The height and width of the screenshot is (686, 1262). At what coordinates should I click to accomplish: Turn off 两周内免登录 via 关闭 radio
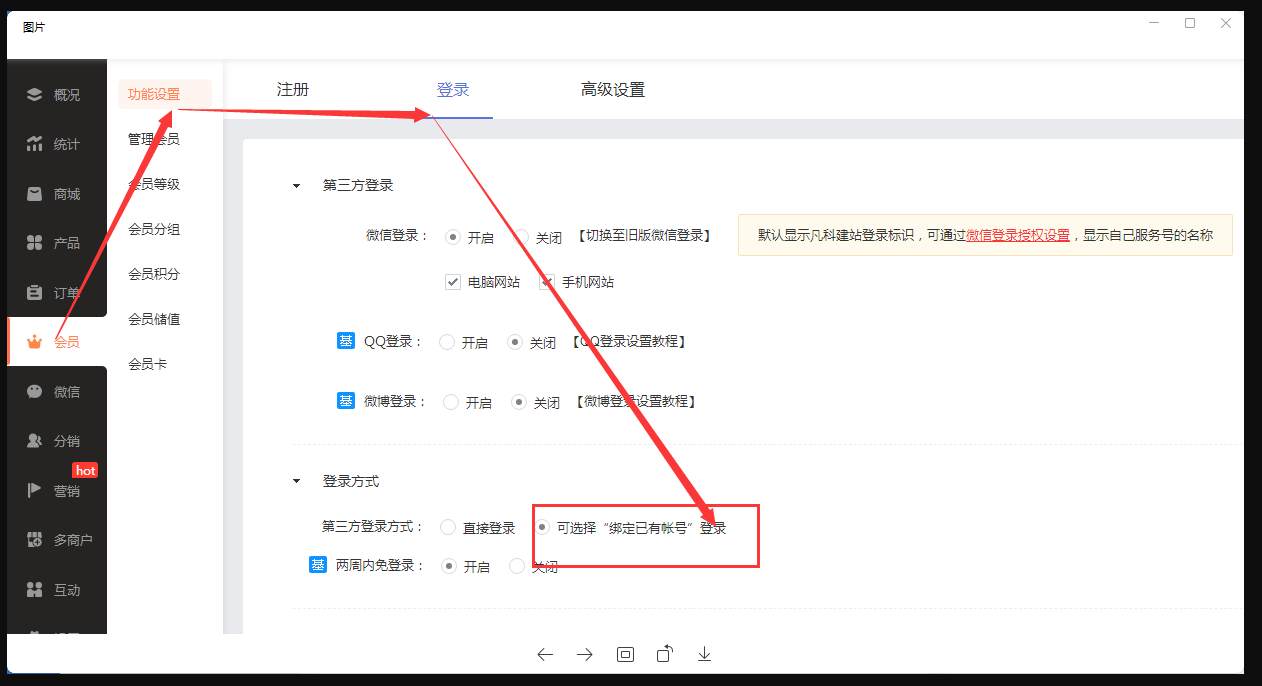[x=517, y=566]
